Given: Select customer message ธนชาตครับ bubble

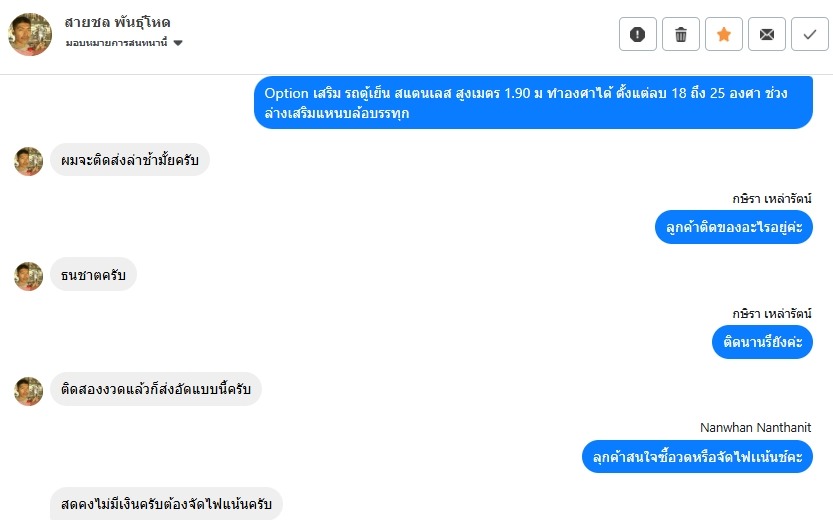Looking at the screenshot, I should (x=94, y=275).
